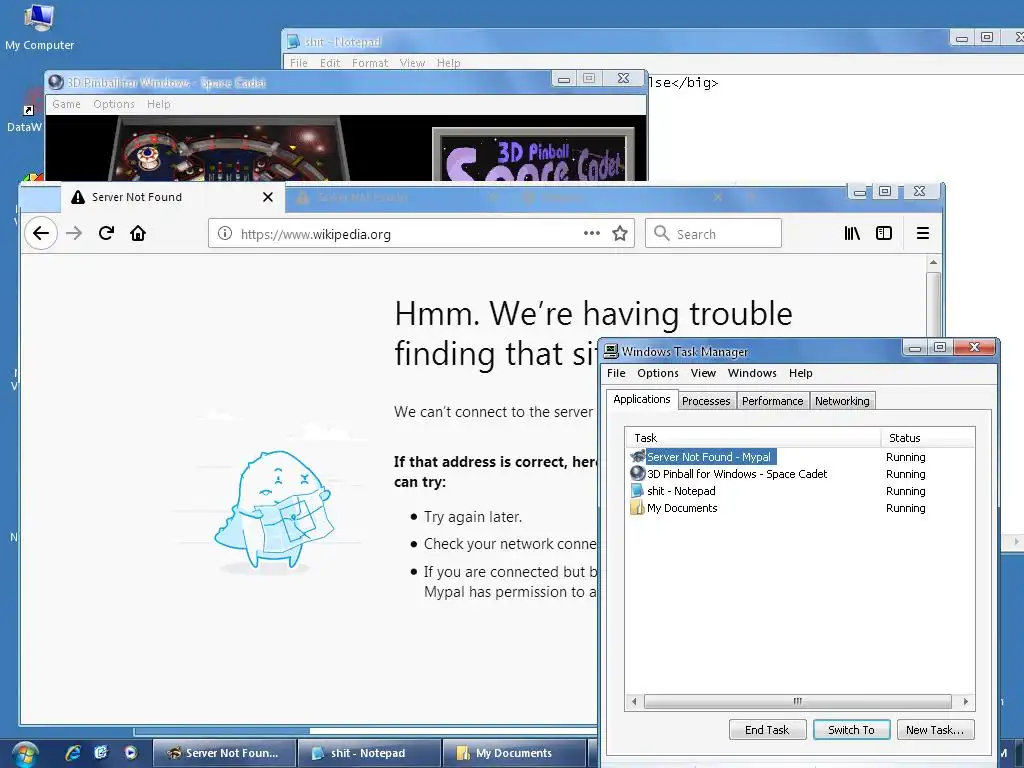Click 3D Pinball Space Cadet logo image

534,155
